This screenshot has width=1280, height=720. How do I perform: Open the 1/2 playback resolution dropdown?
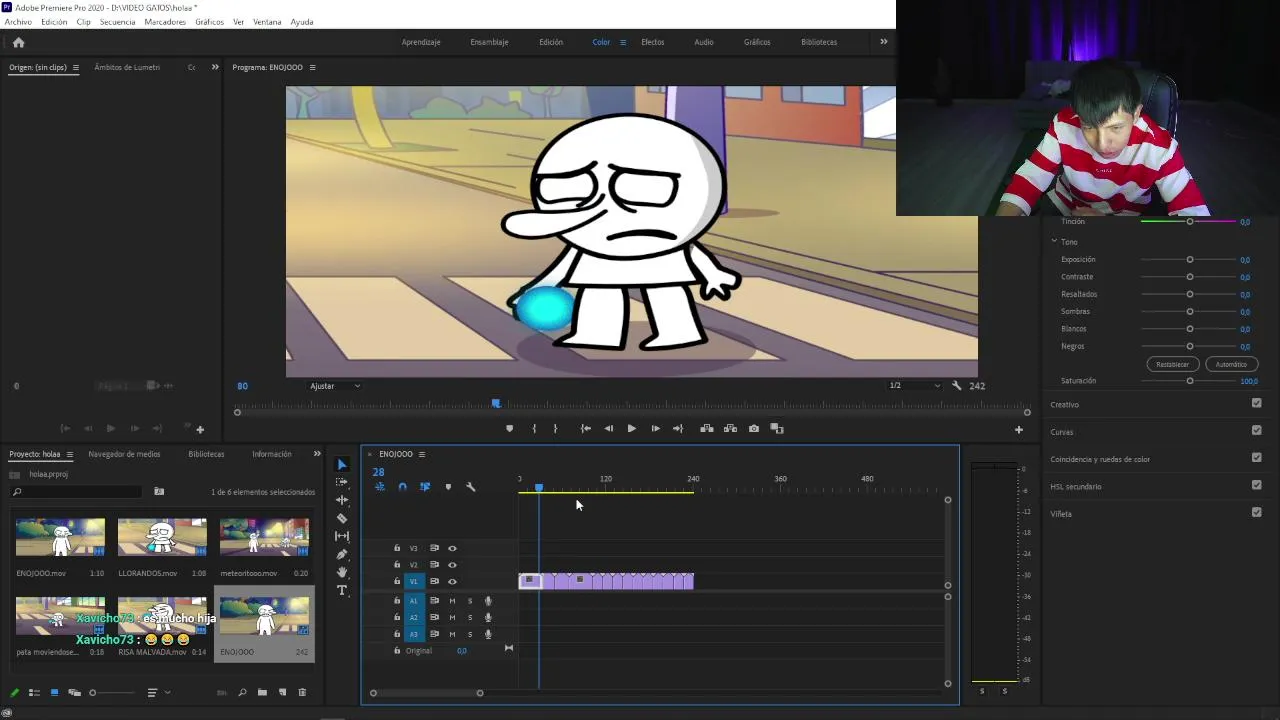point(915,386)
